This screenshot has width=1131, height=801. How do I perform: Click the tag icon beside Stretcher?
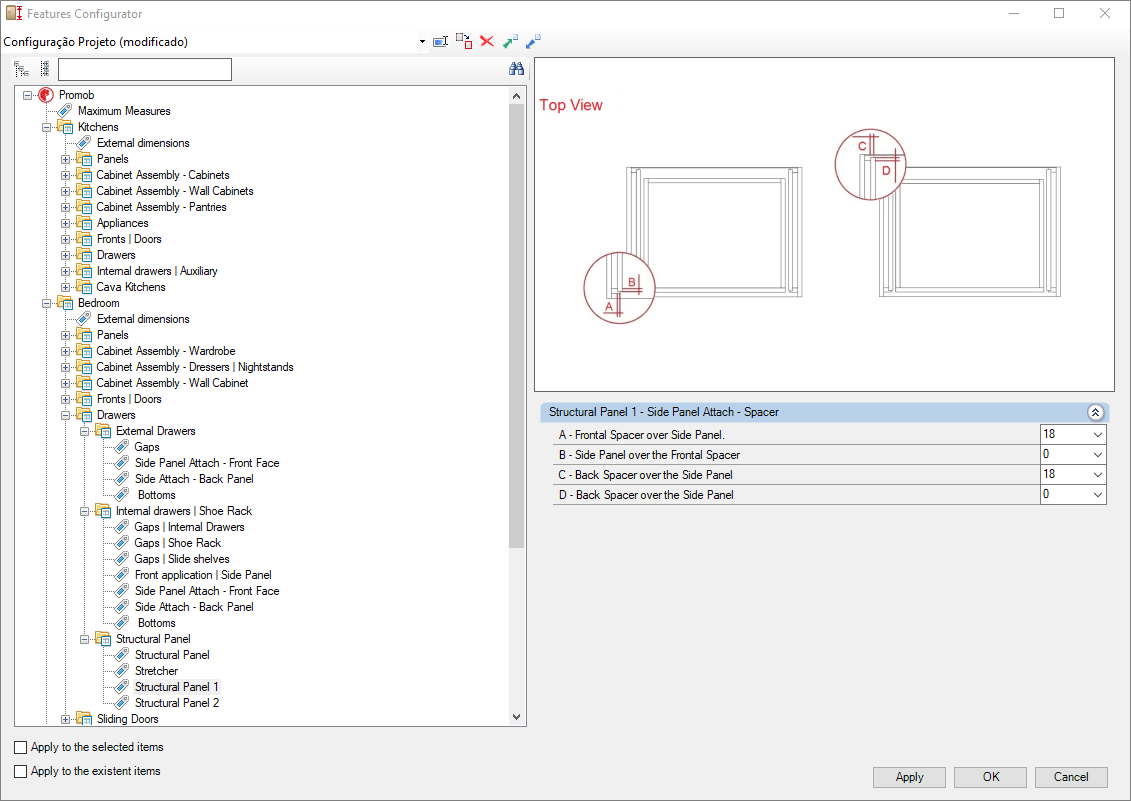pos(122,671)
